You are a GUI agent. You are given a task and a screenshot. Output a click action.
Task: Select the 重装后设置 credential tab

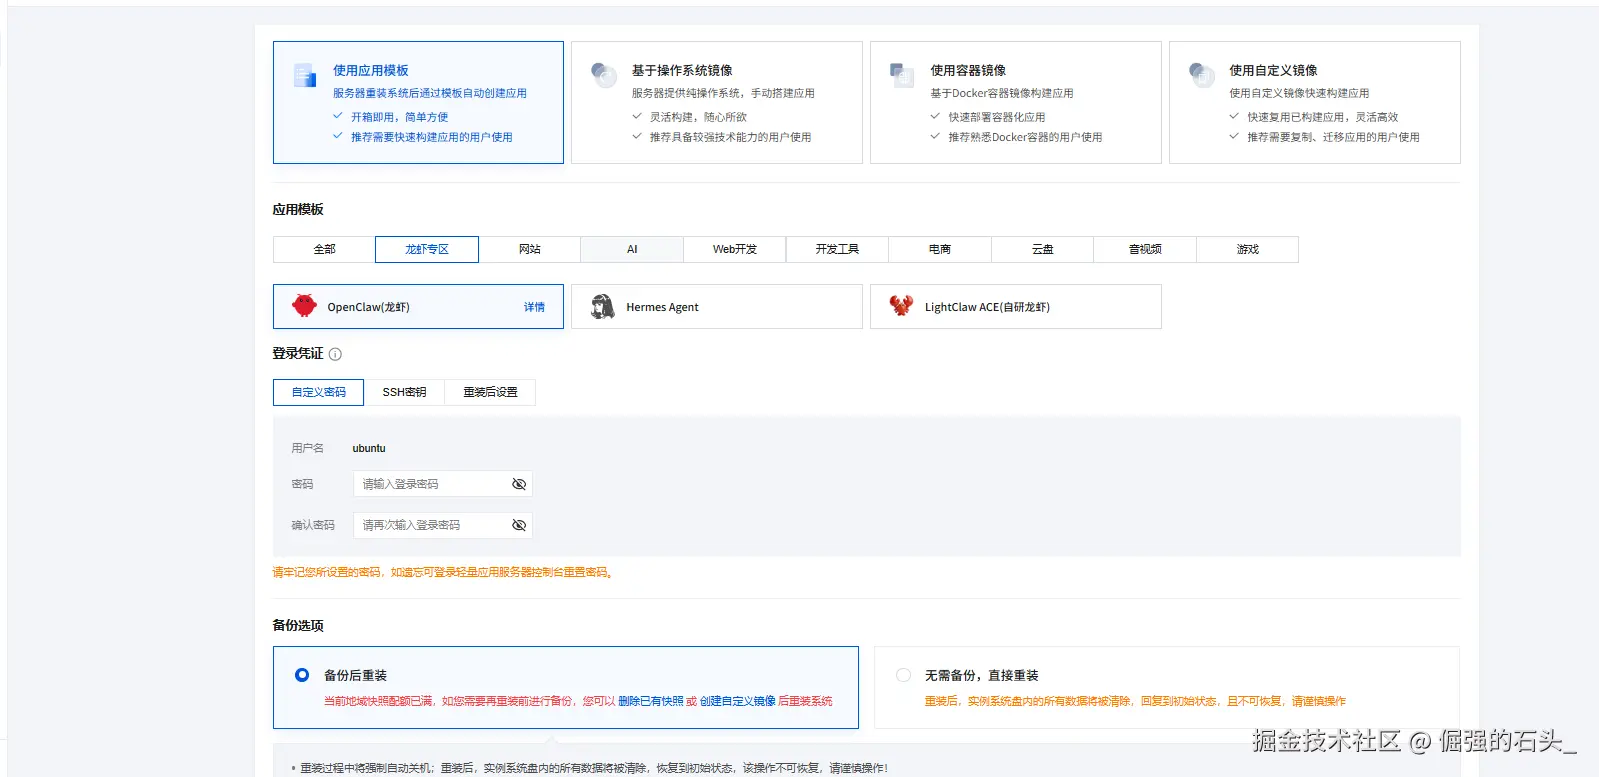pos(490,392)
